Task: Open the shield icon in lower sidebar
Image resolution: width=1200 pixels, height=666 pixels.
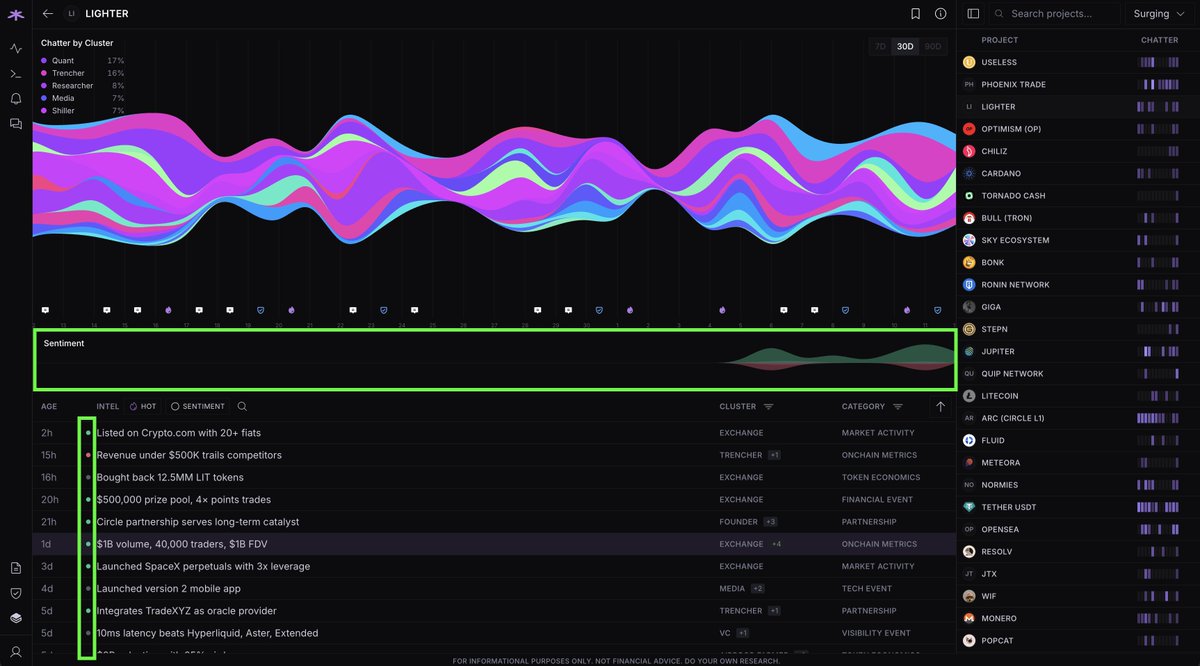Action: (15, 593)
